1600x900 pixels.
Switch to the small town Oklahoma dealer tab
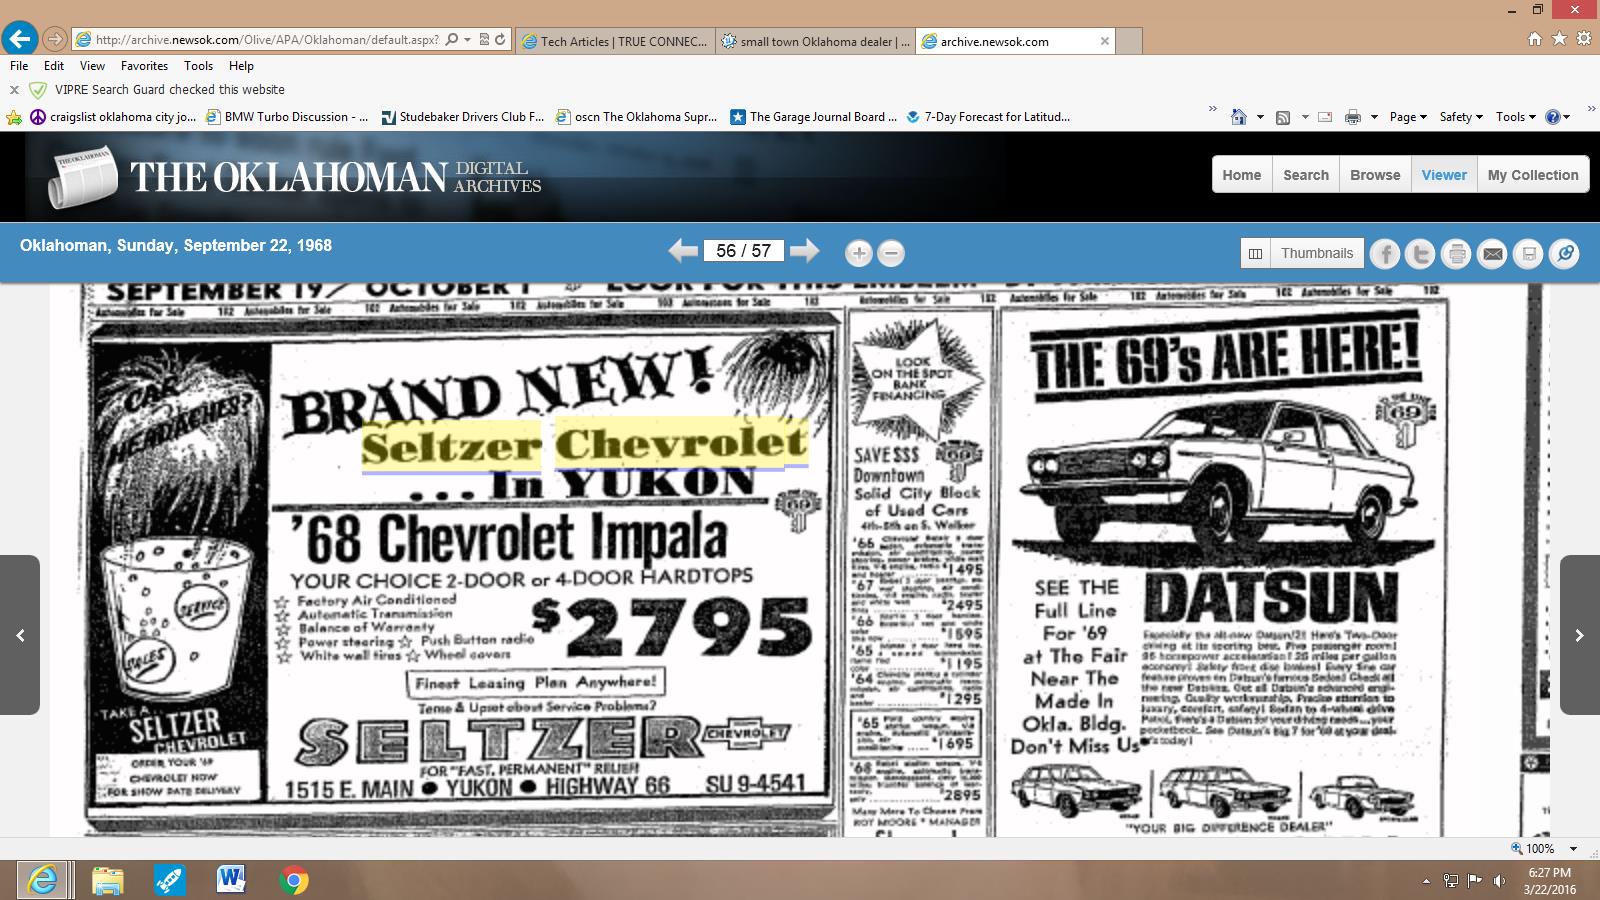click(x=815, y=41)
